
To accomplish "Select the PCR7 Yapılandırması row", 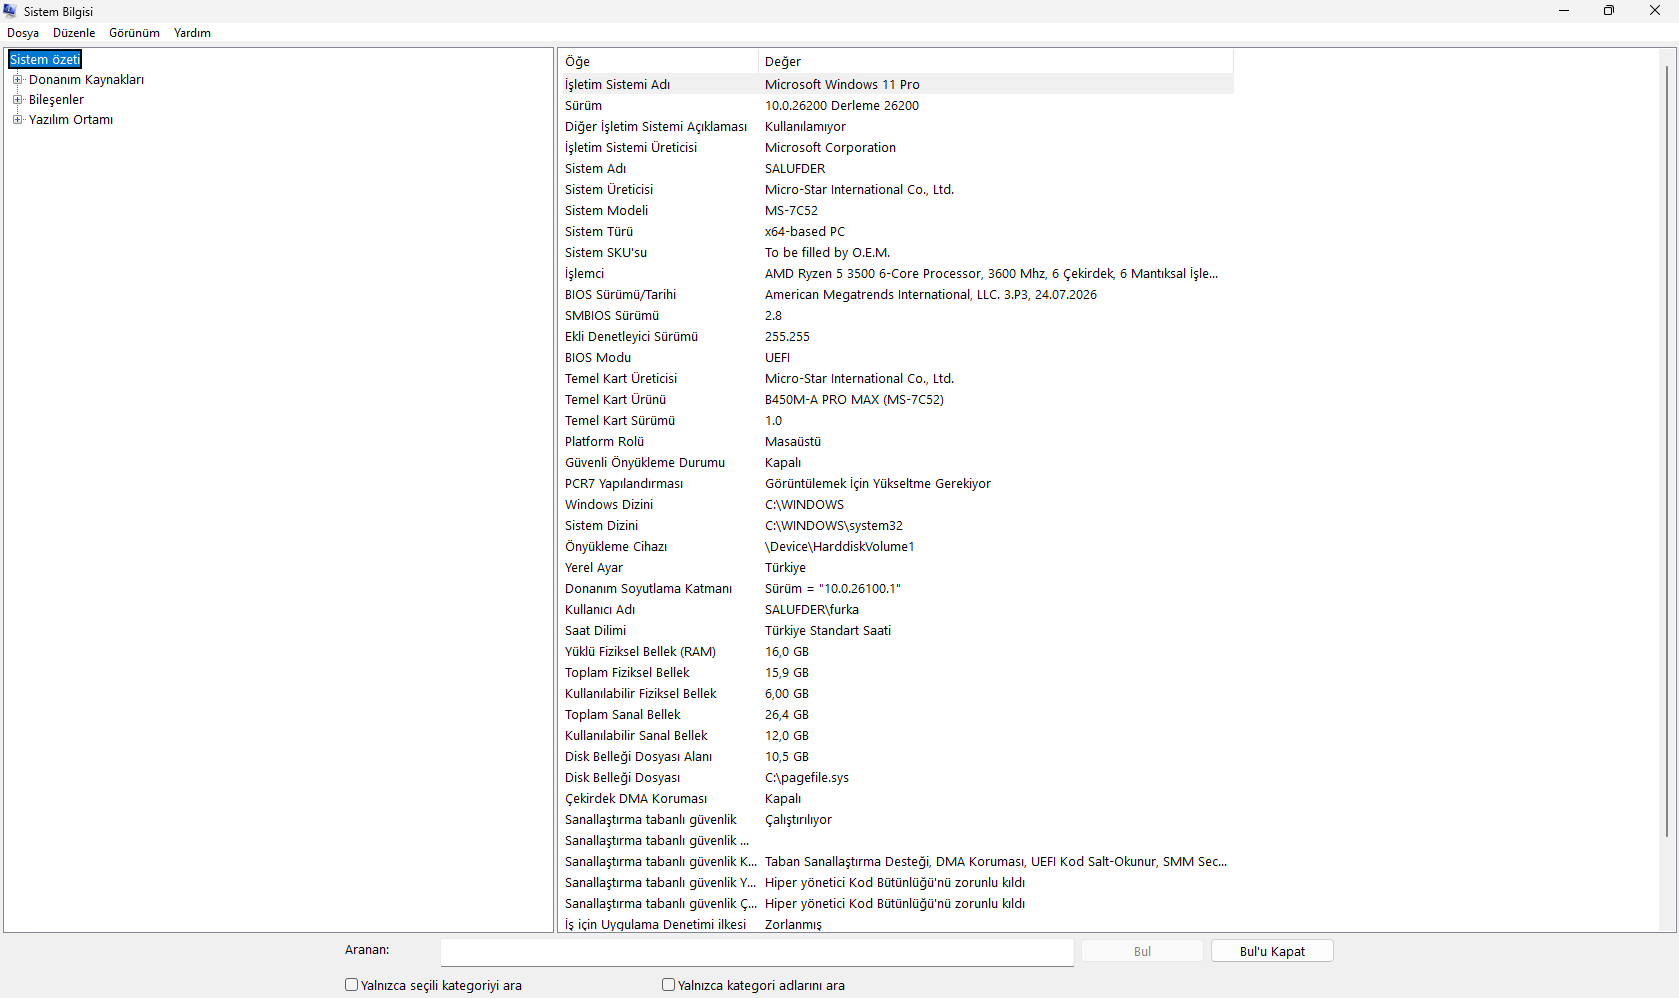I will [896, 484].
